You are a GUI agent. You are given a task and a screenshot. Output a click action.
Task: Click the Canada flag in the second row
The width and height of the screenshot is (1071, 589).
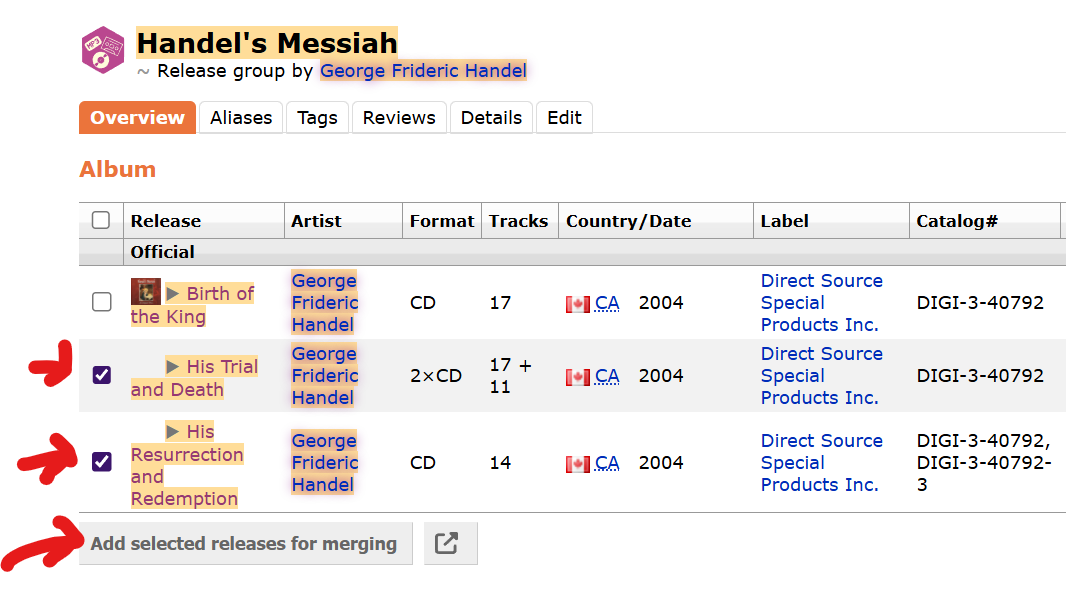coord(578,377)
